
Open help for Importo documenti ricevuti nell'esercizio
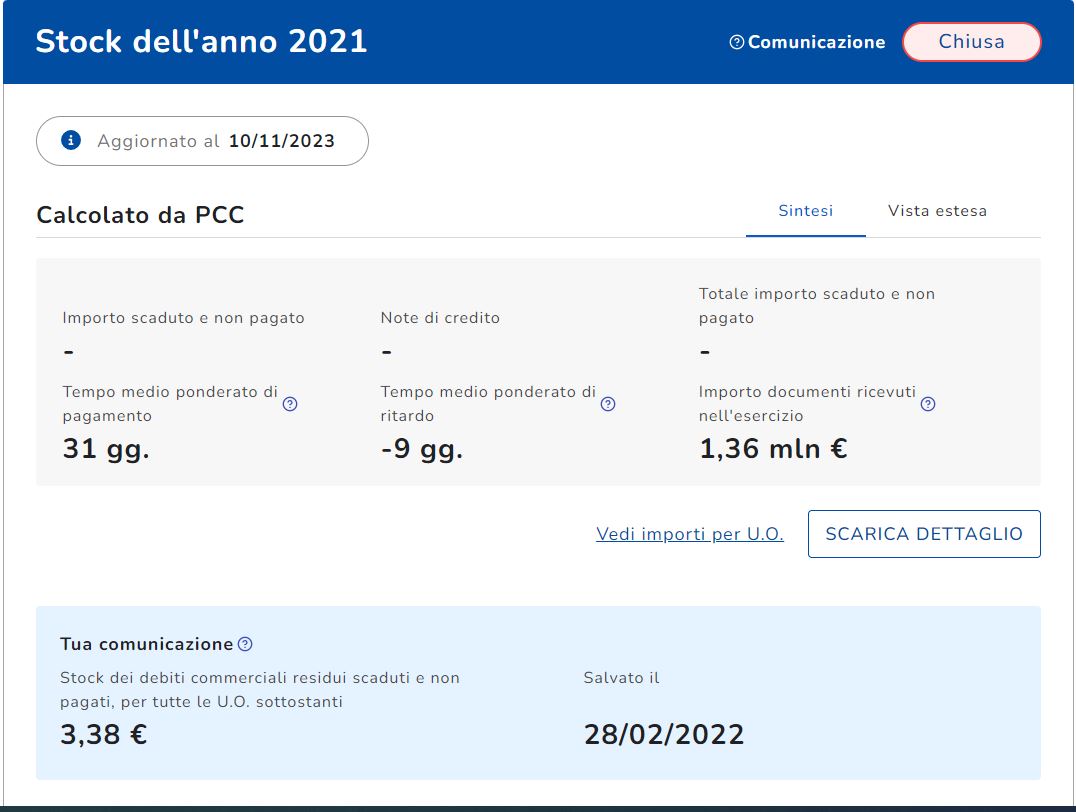(928, 404)
